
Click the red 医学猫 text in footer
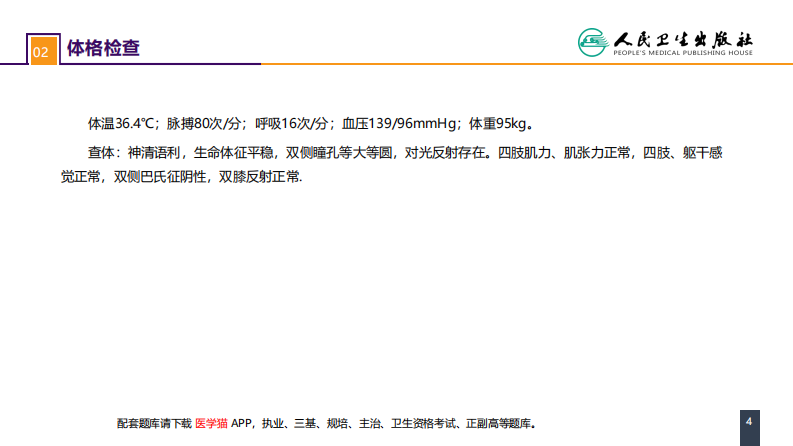tap(211, 424)
